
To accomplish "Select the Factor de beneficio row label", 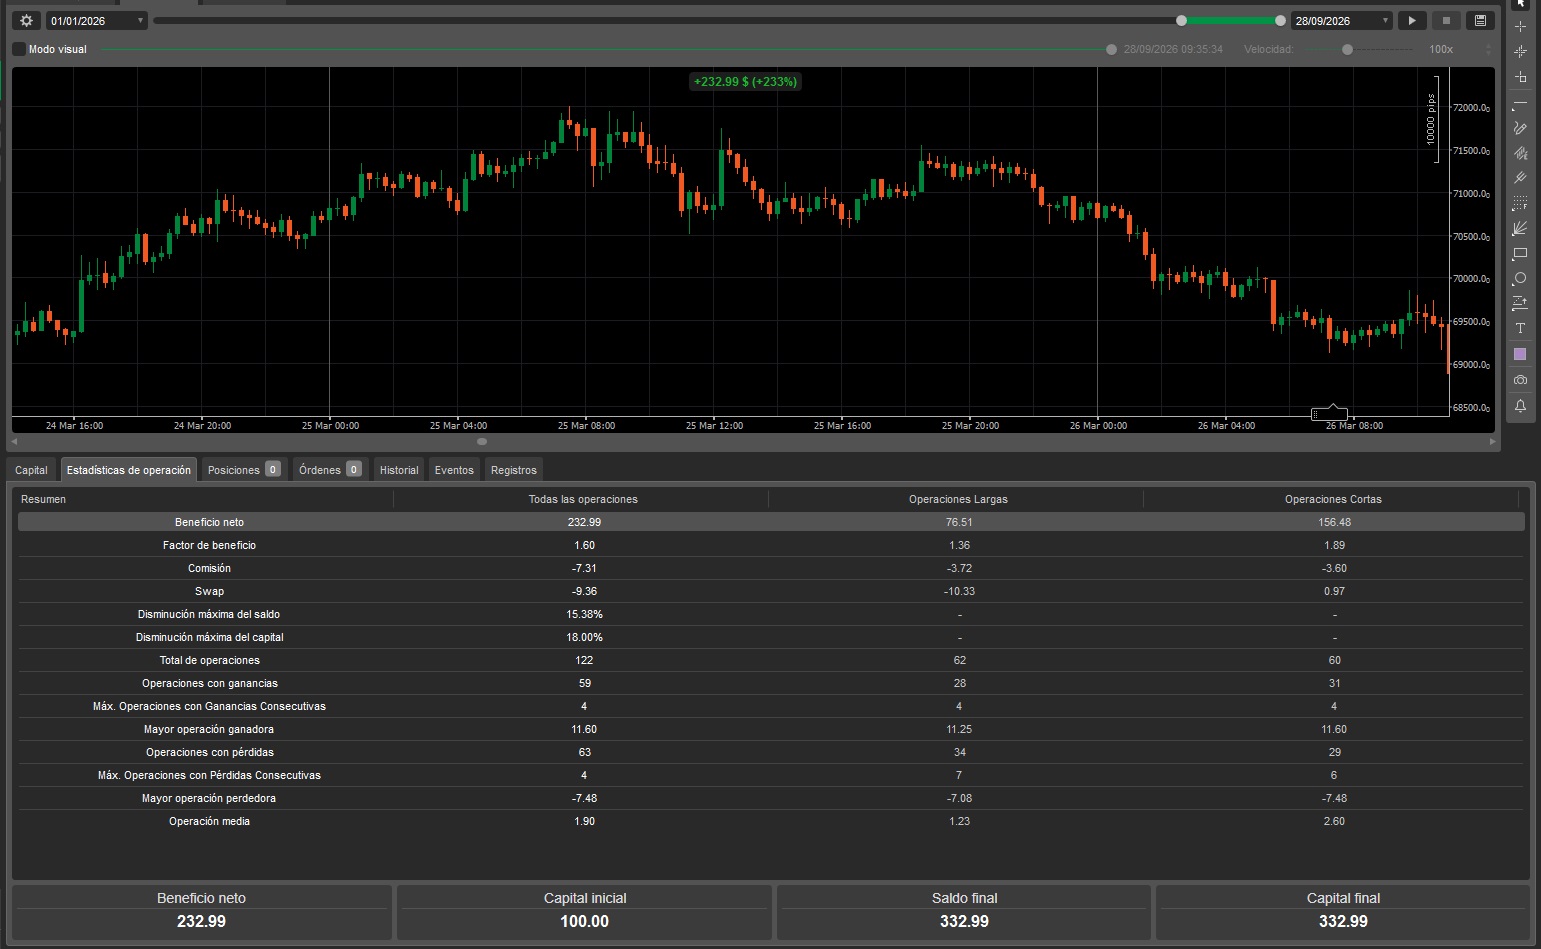I will [209, 545].
